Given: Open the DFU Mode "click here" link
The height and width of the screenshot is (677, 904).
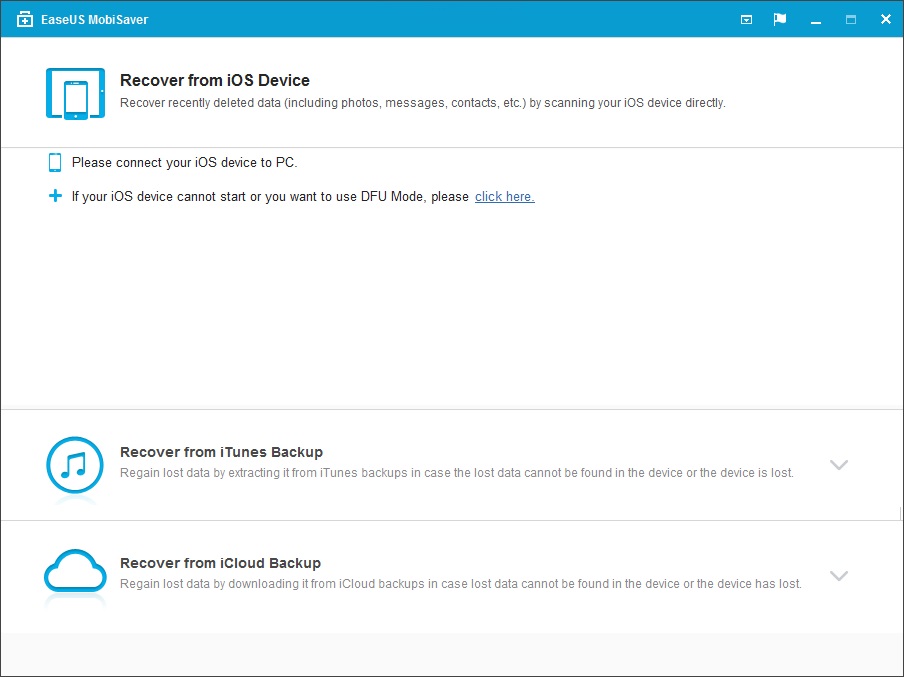Looking at the screenshot, I should click(x=504, y=197).
